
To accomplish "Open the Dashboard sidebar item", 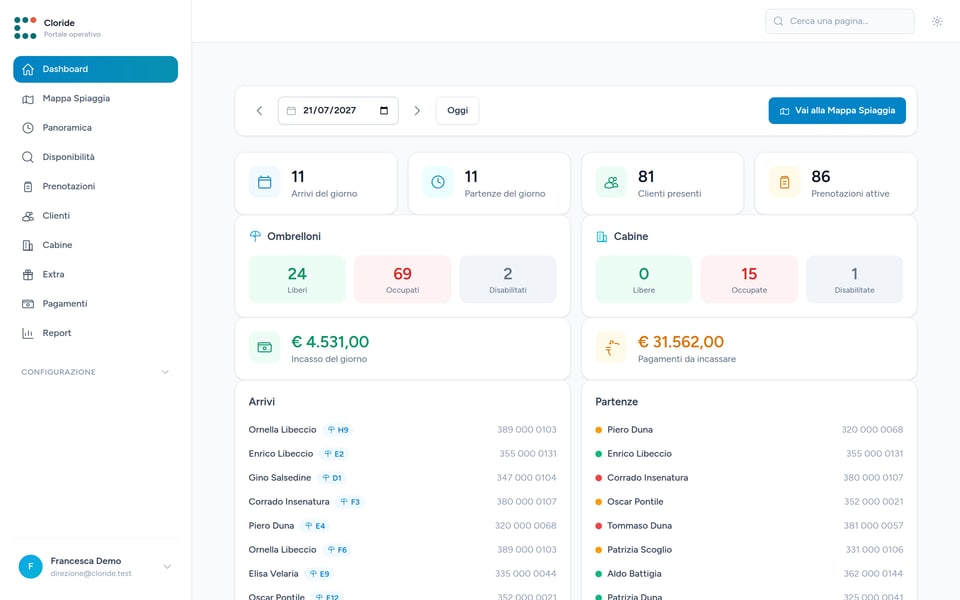I will pos(96,69).
